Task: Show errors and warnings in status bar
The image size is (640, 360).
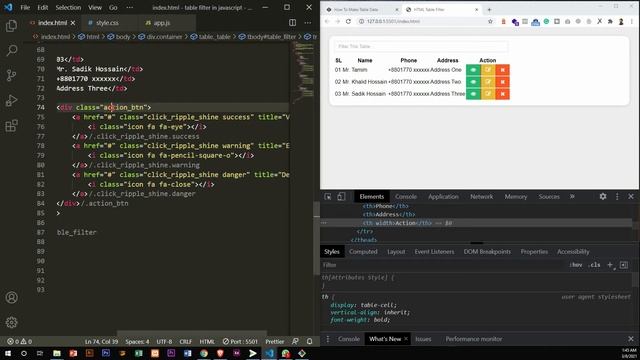Action: (20, 341)
